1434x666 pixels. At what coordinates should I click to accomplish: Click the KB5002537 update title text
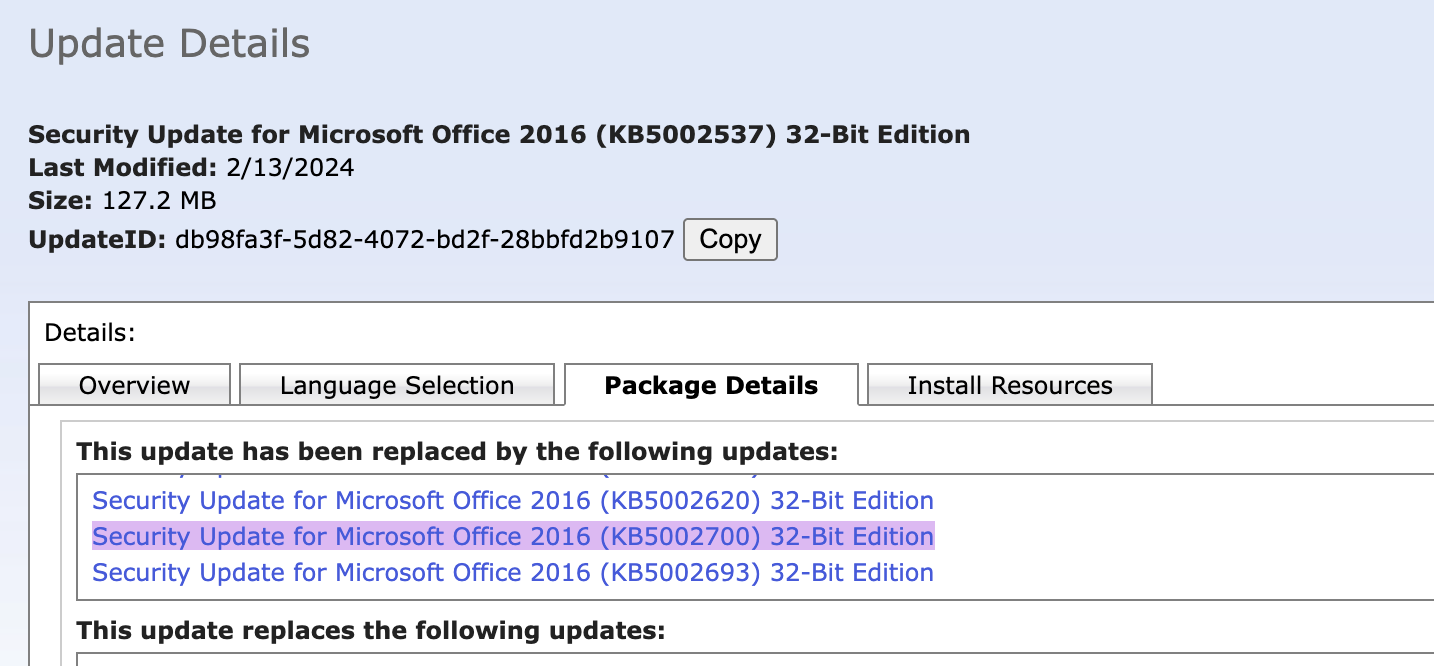(499, 134)
